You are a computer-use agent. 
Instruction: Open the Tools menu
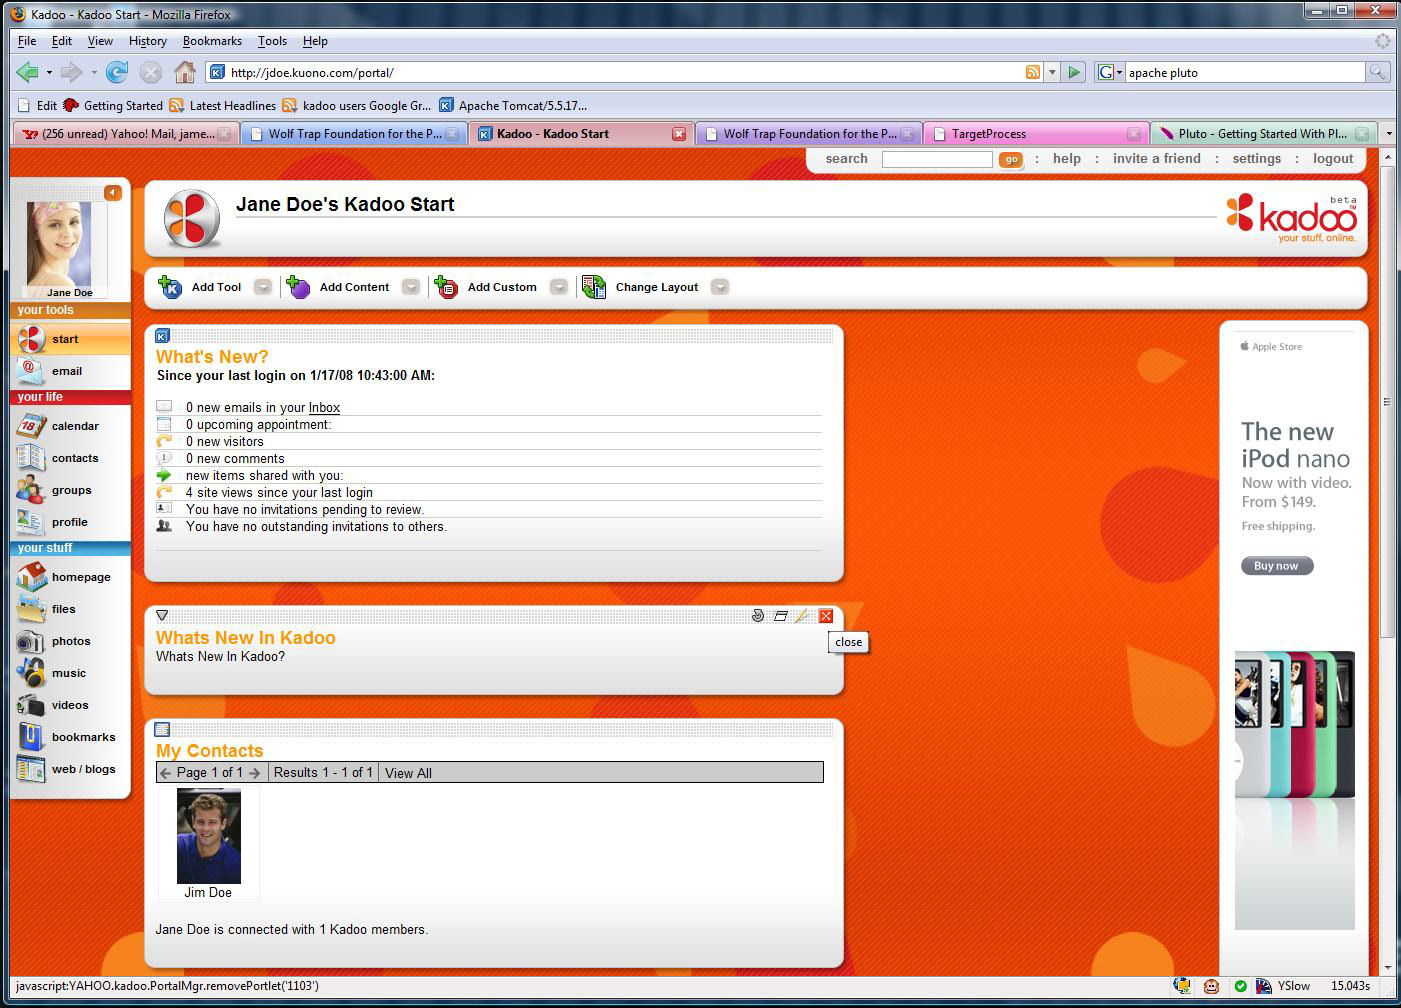tap(272, 41)
